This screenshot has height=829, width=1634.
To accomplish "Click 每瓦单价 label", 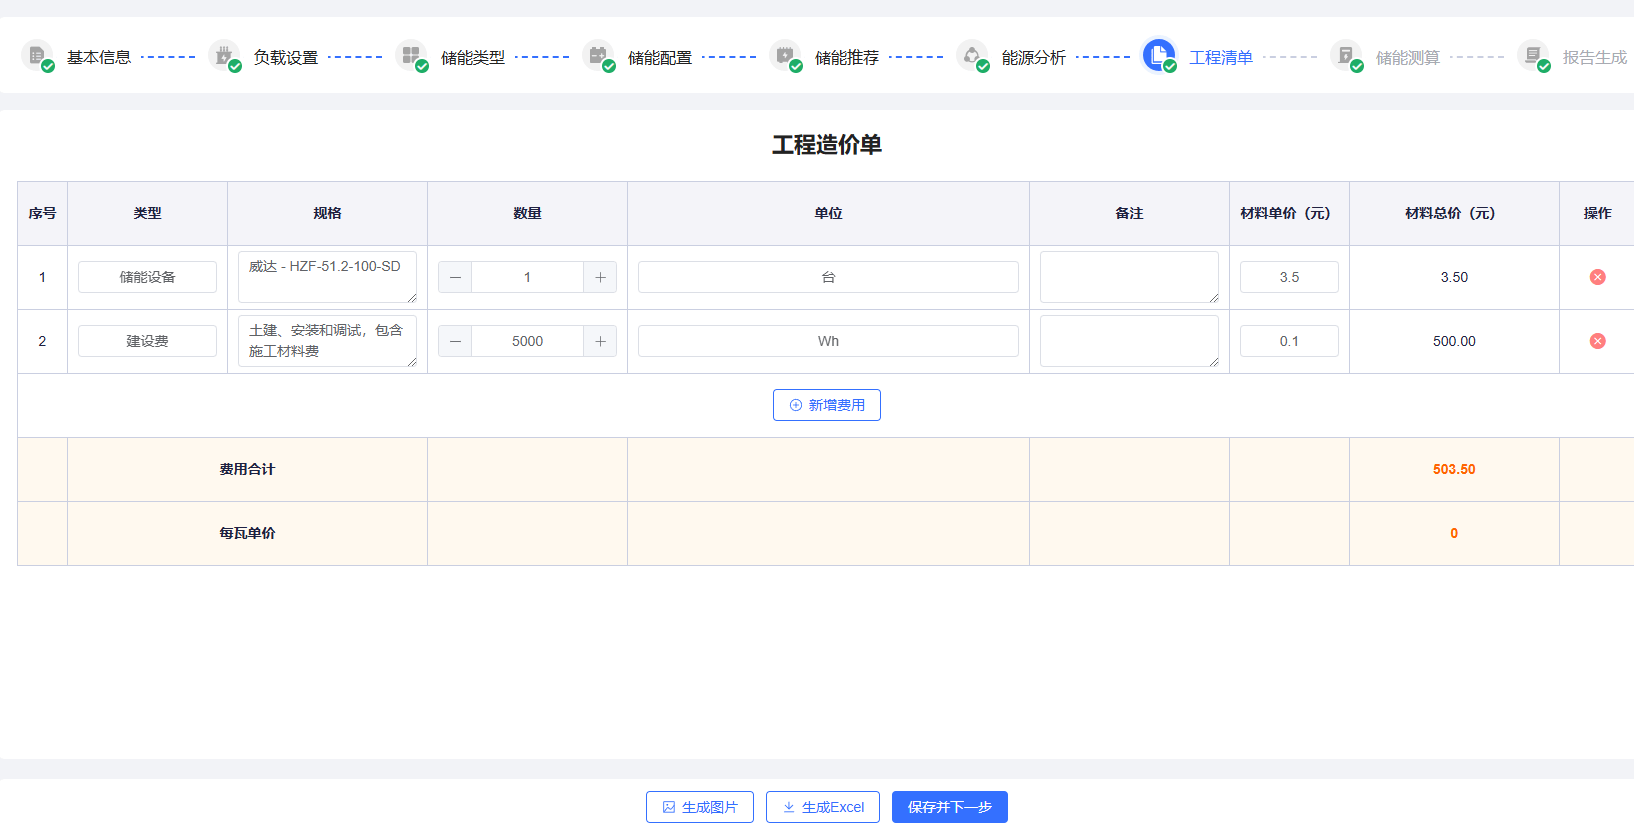I will tap(247, 533).
